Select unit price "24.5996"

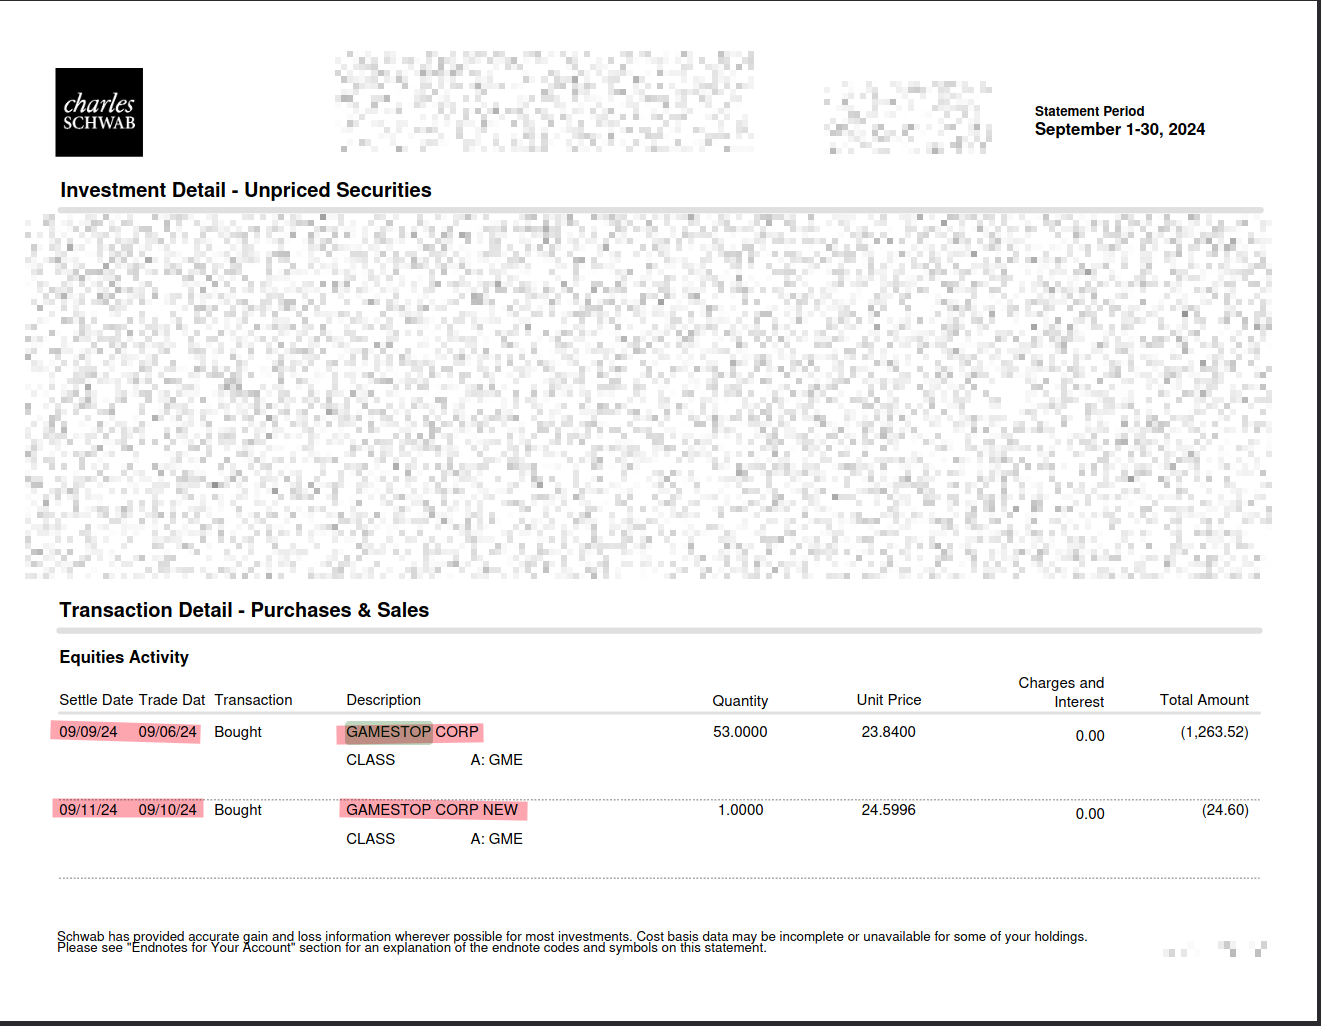889,810
